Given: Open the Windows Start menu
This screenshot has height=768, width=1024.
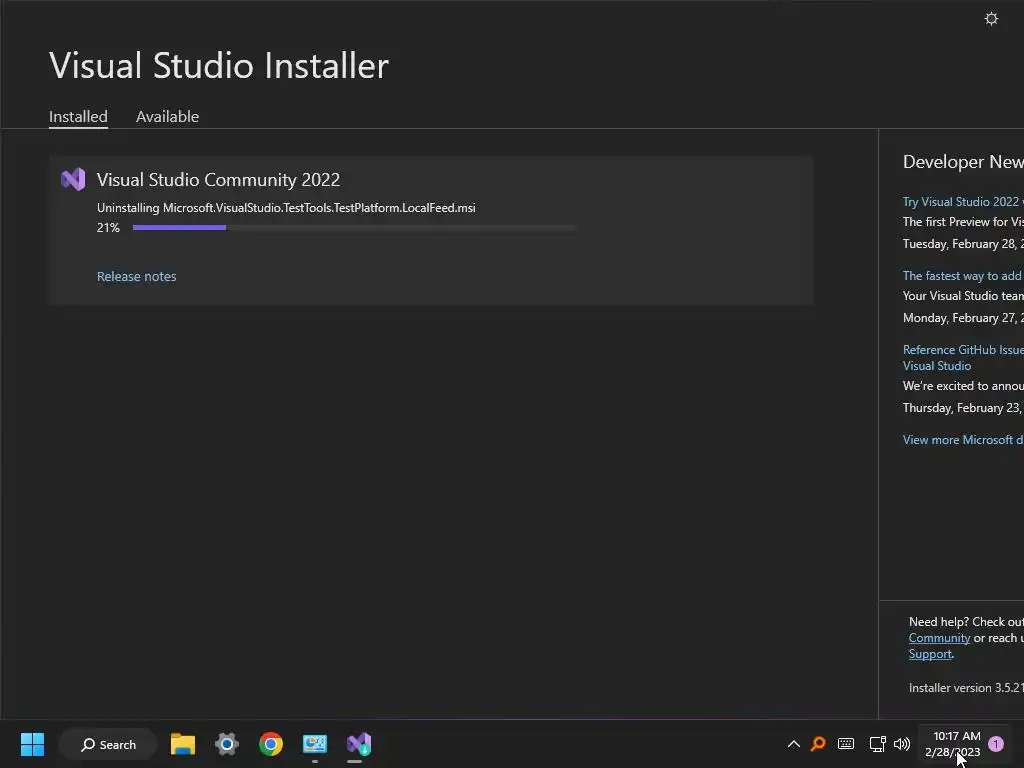Looking at the screenshot, I should point(32,744).
